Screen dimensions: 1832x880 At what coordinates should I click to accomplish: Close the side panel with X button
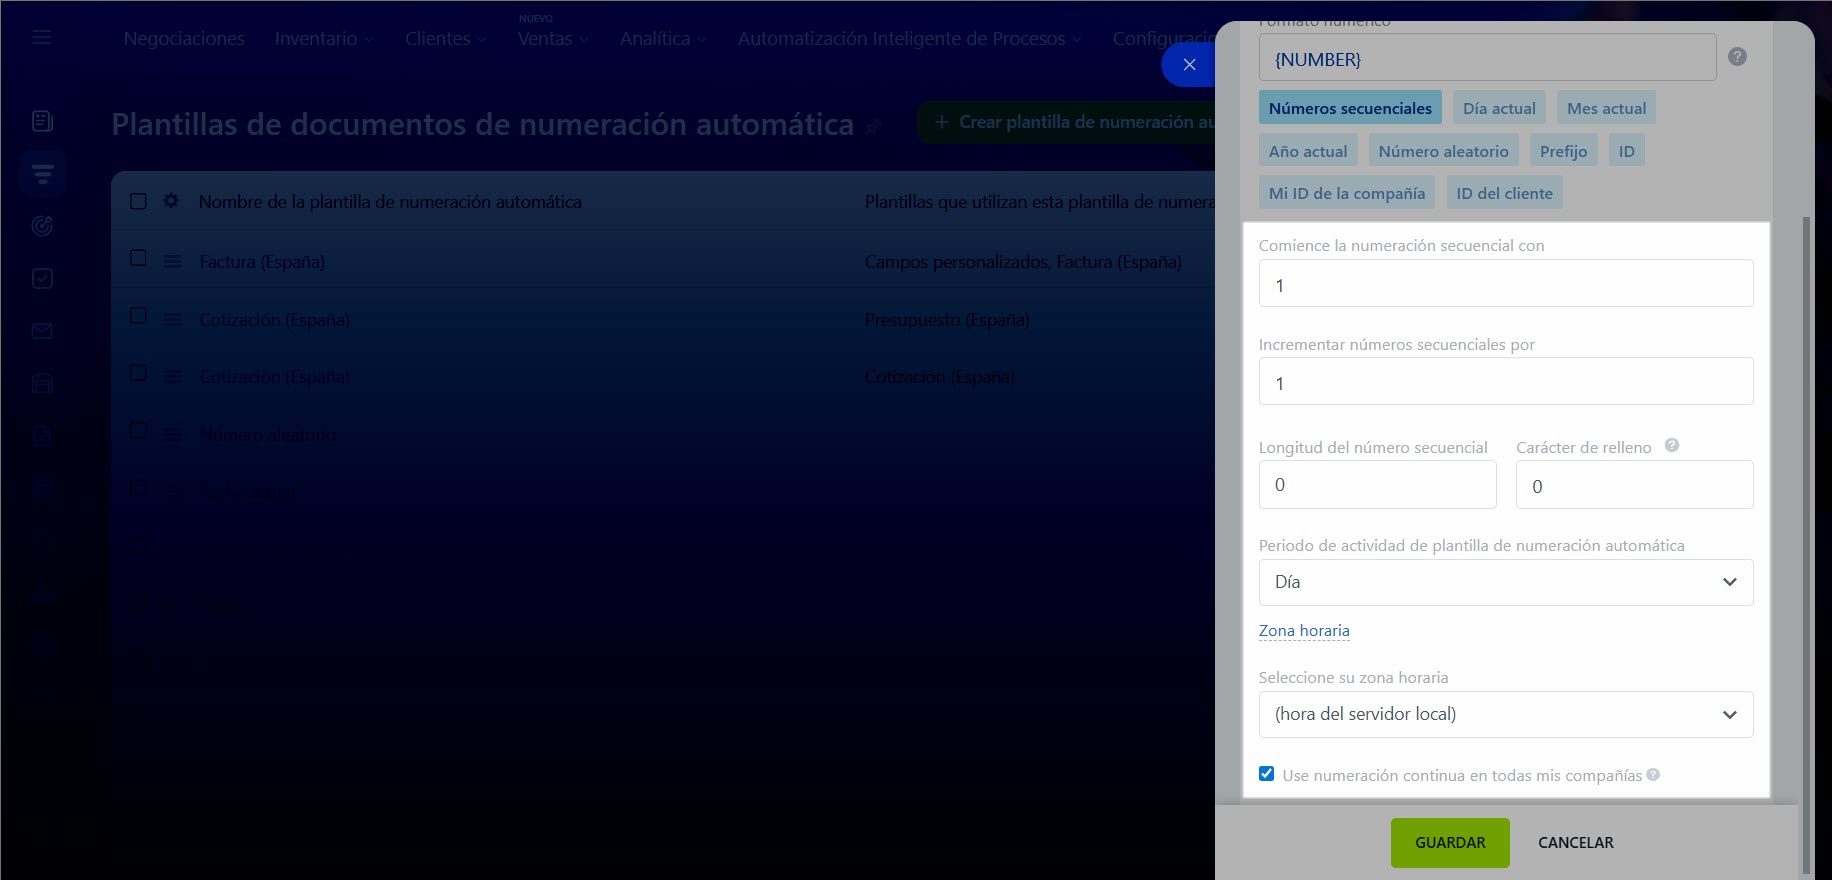pyautogui.click(x=1189, y=65)
